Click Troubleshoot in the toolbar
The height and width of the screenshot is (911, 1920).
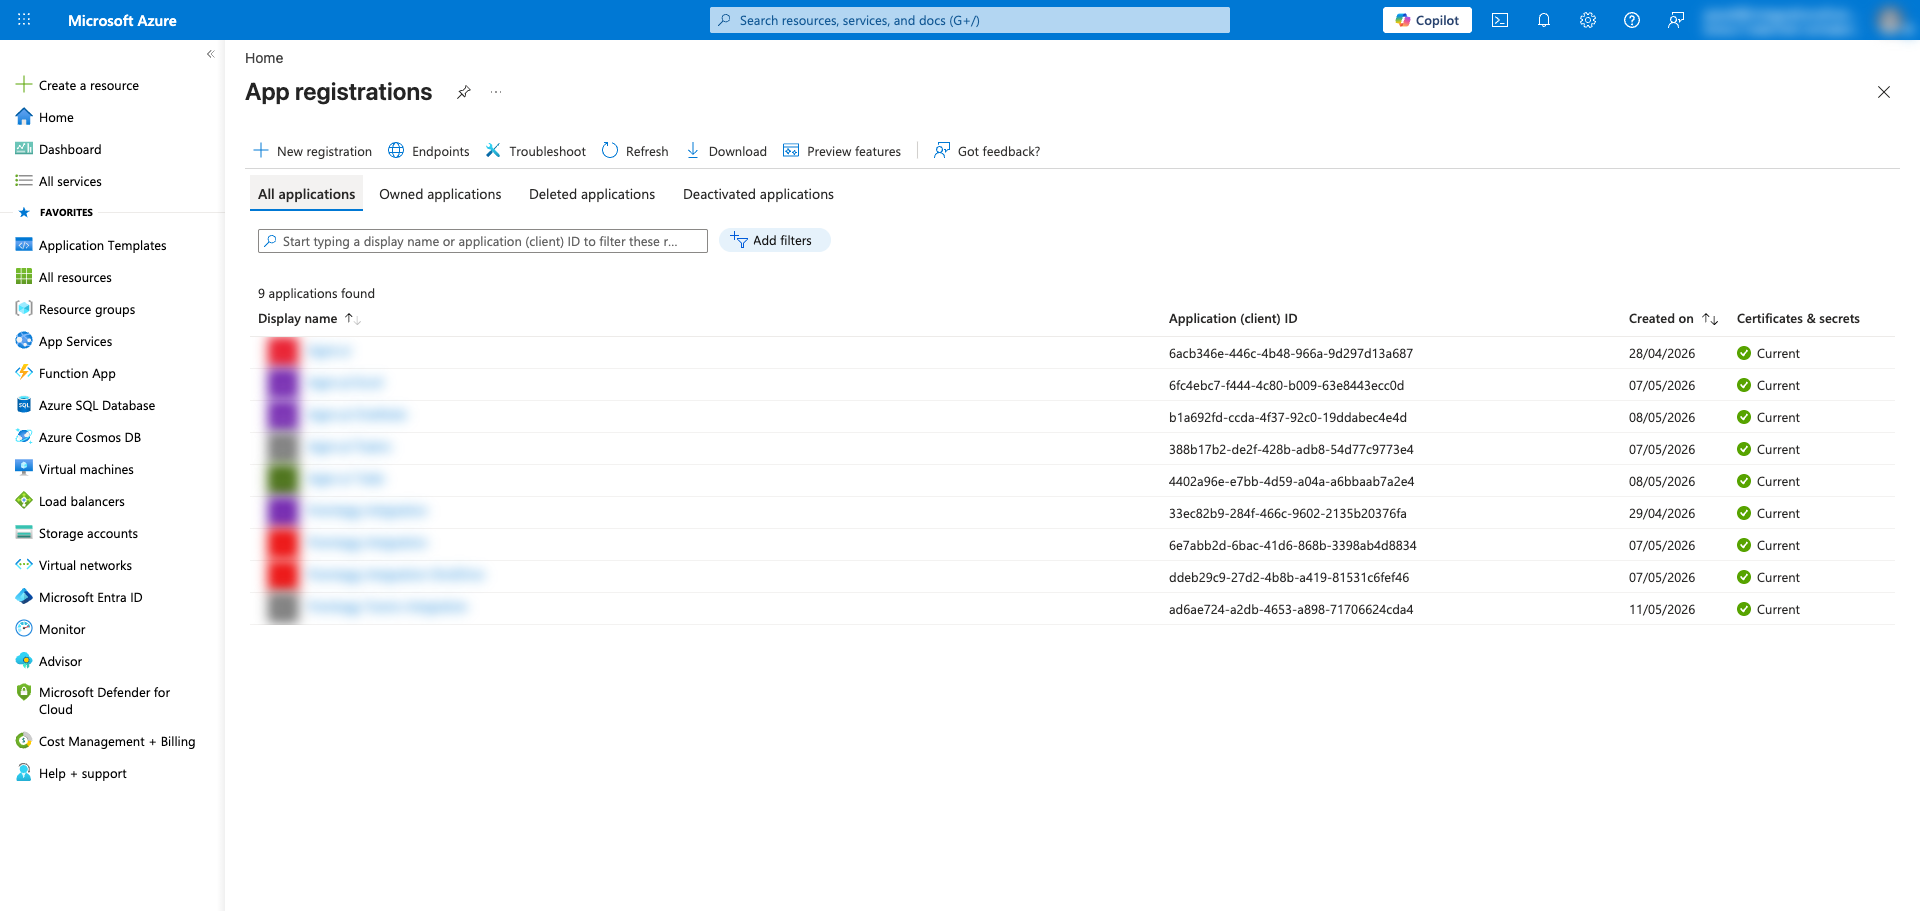click(x=536, y=151)
